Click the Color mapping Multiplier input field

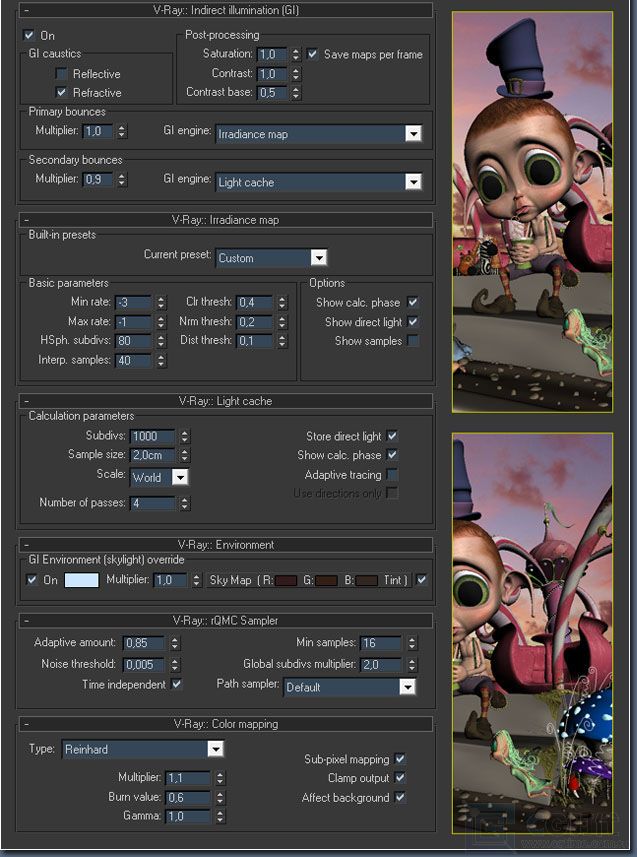(x=188, y=778)
